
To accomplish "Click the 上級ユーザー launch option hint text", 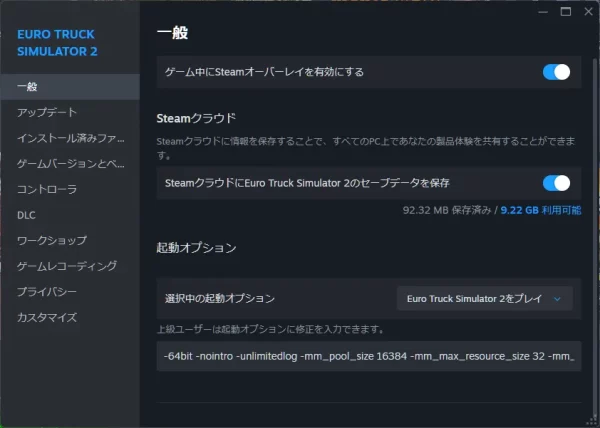I will 271,329.
